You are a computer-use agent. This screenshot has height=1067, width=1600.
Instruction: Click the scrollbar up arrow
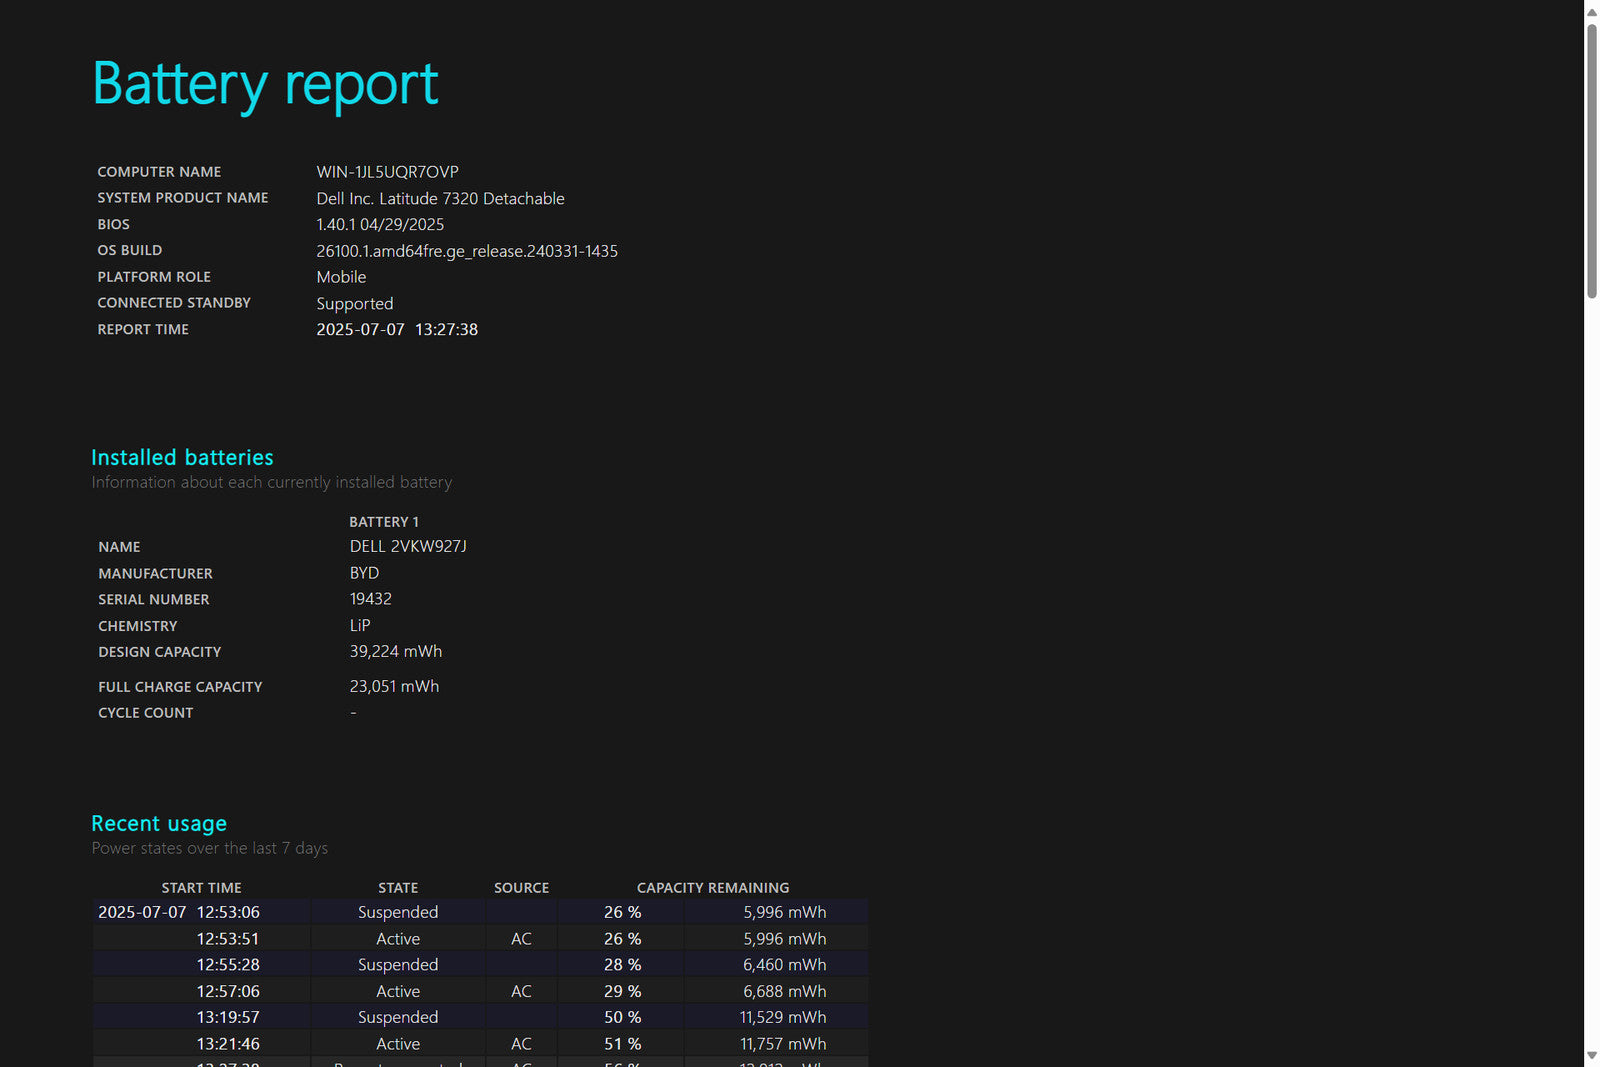pyautogui.click(x=1591, y=11)
